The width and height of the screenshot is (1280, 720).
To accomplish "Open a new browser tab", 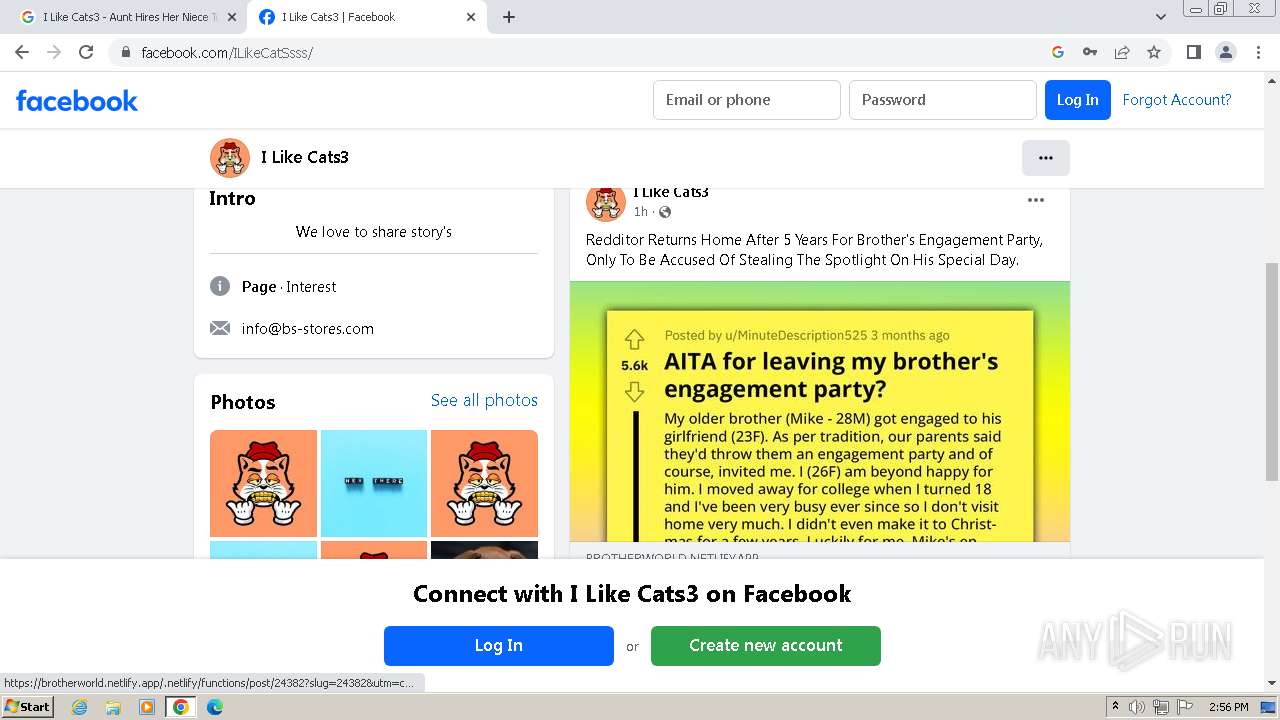I will click(509, 17).
